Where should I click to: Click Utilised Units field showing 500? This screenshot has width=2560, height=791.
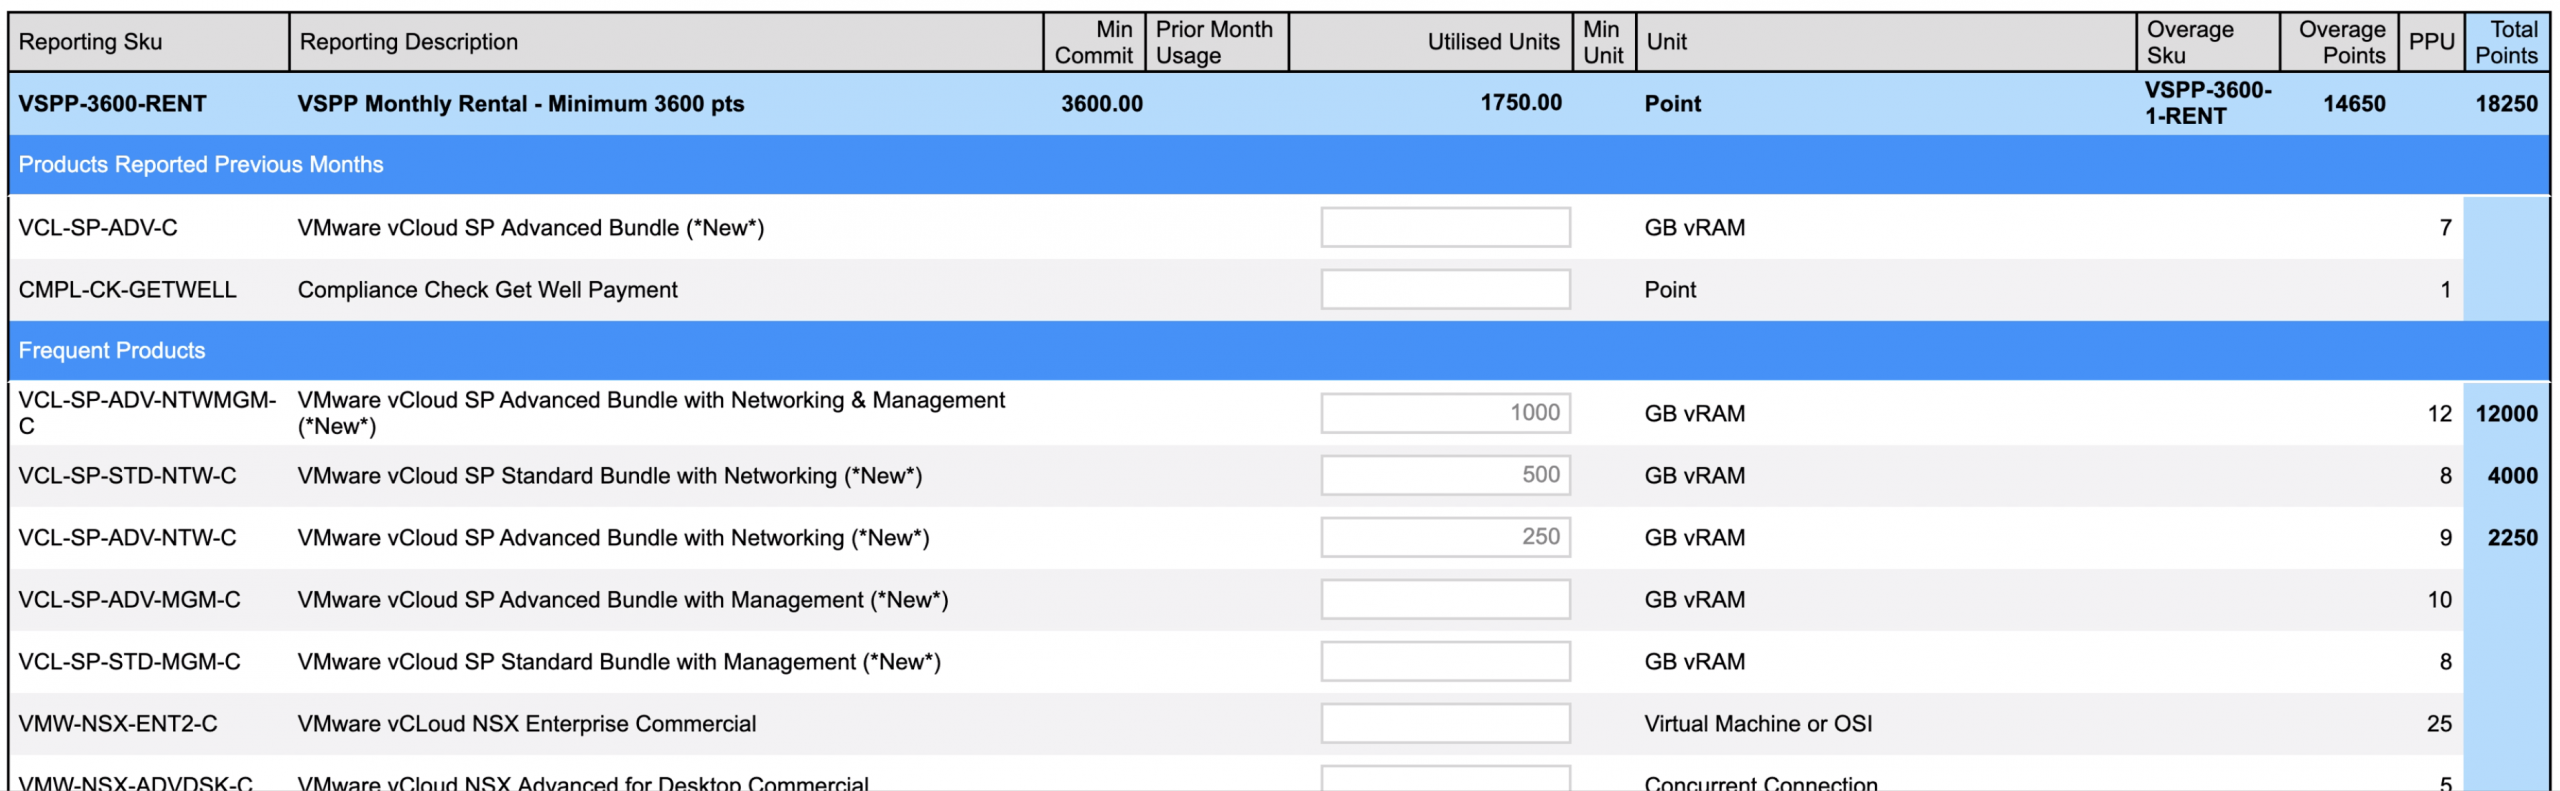pos(1445,475)
